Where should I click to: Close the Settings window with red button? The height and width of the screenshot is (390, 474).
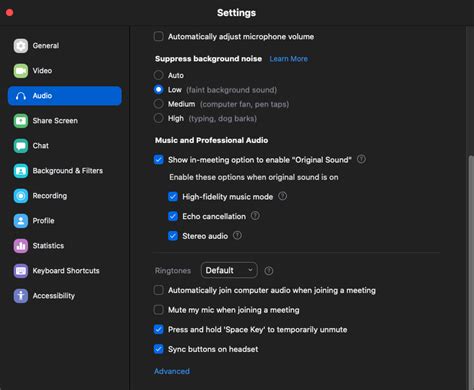pos(10,13)
